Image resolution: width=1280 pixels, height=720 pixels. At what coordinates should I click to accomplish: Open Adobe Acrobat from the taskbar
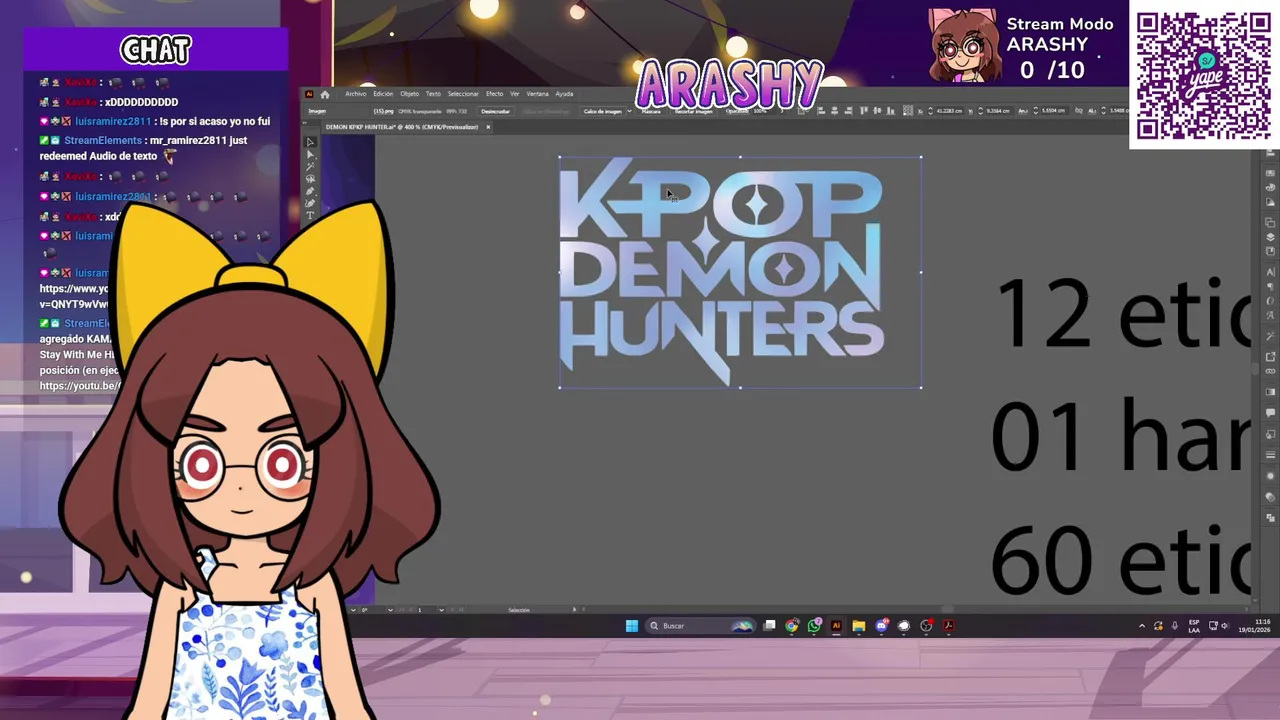pos(948,626)
